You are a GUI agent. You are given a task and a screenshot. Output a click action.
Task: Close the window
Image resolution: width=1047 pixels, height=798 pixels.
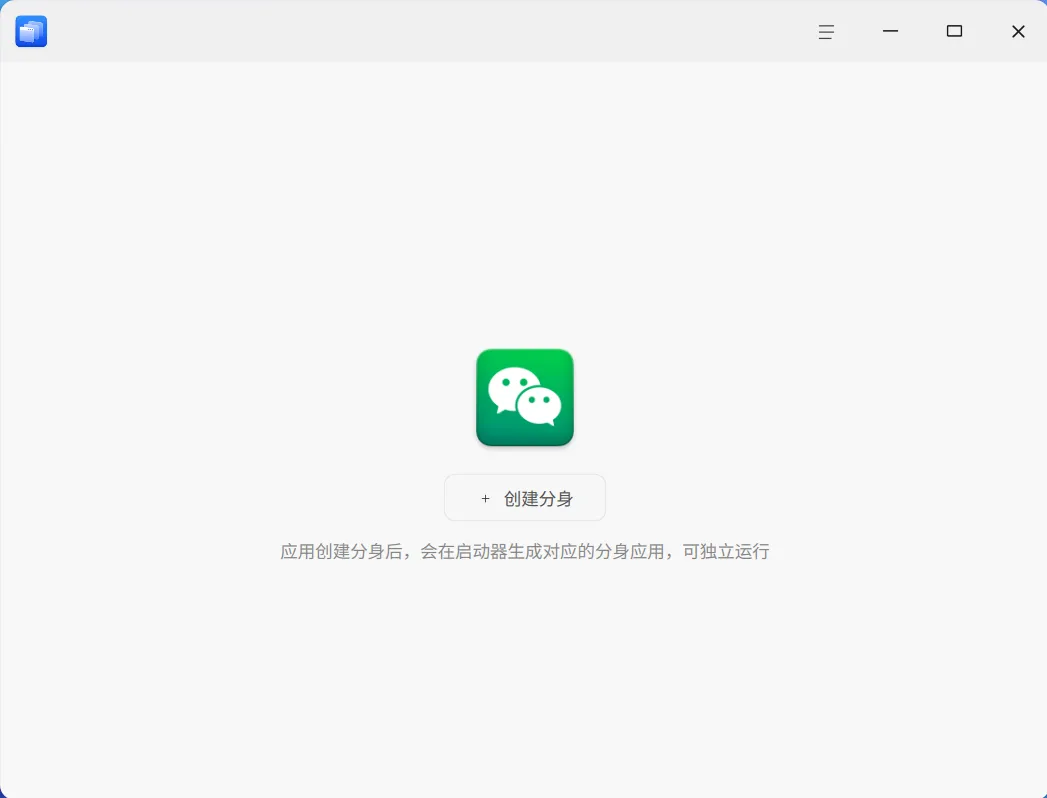coord(1018,31)
